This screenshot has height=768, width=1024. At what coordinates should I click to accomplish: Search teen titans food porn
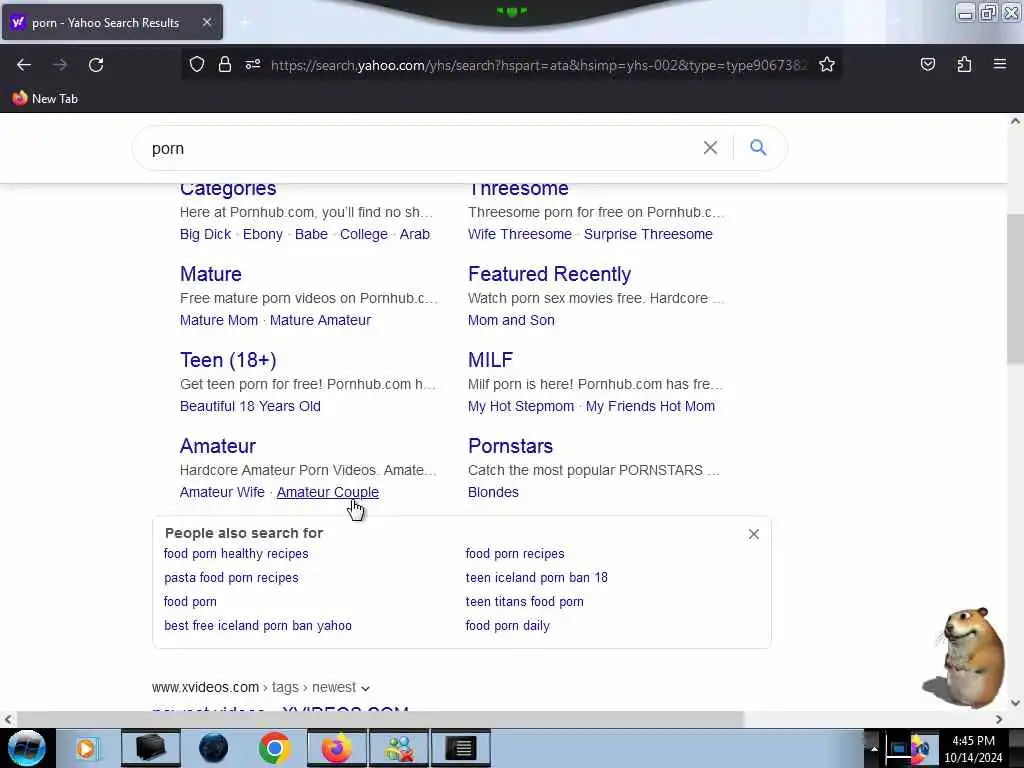pos(524,601)
